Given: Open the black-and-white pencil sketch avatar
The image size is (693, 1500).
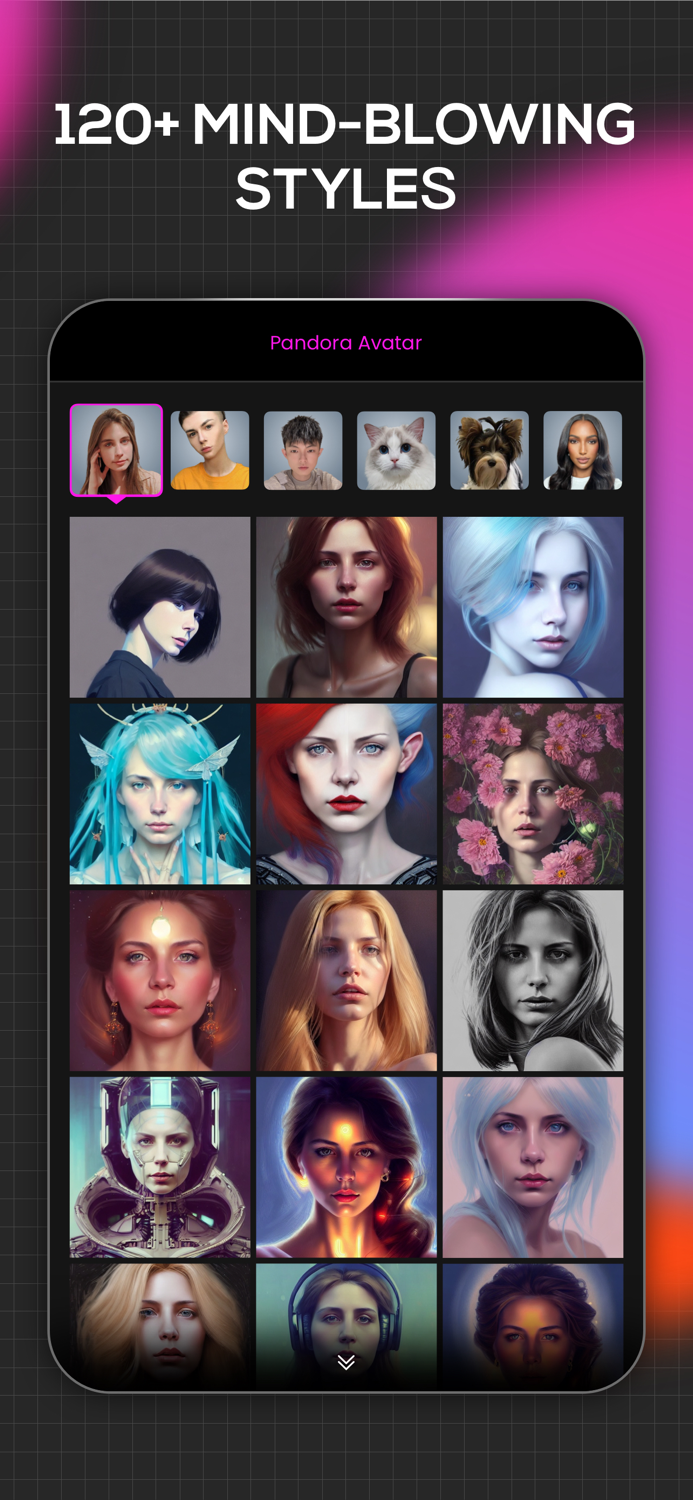Looking at the screenshot, I should pyautogui.click(x=533, y=981).
